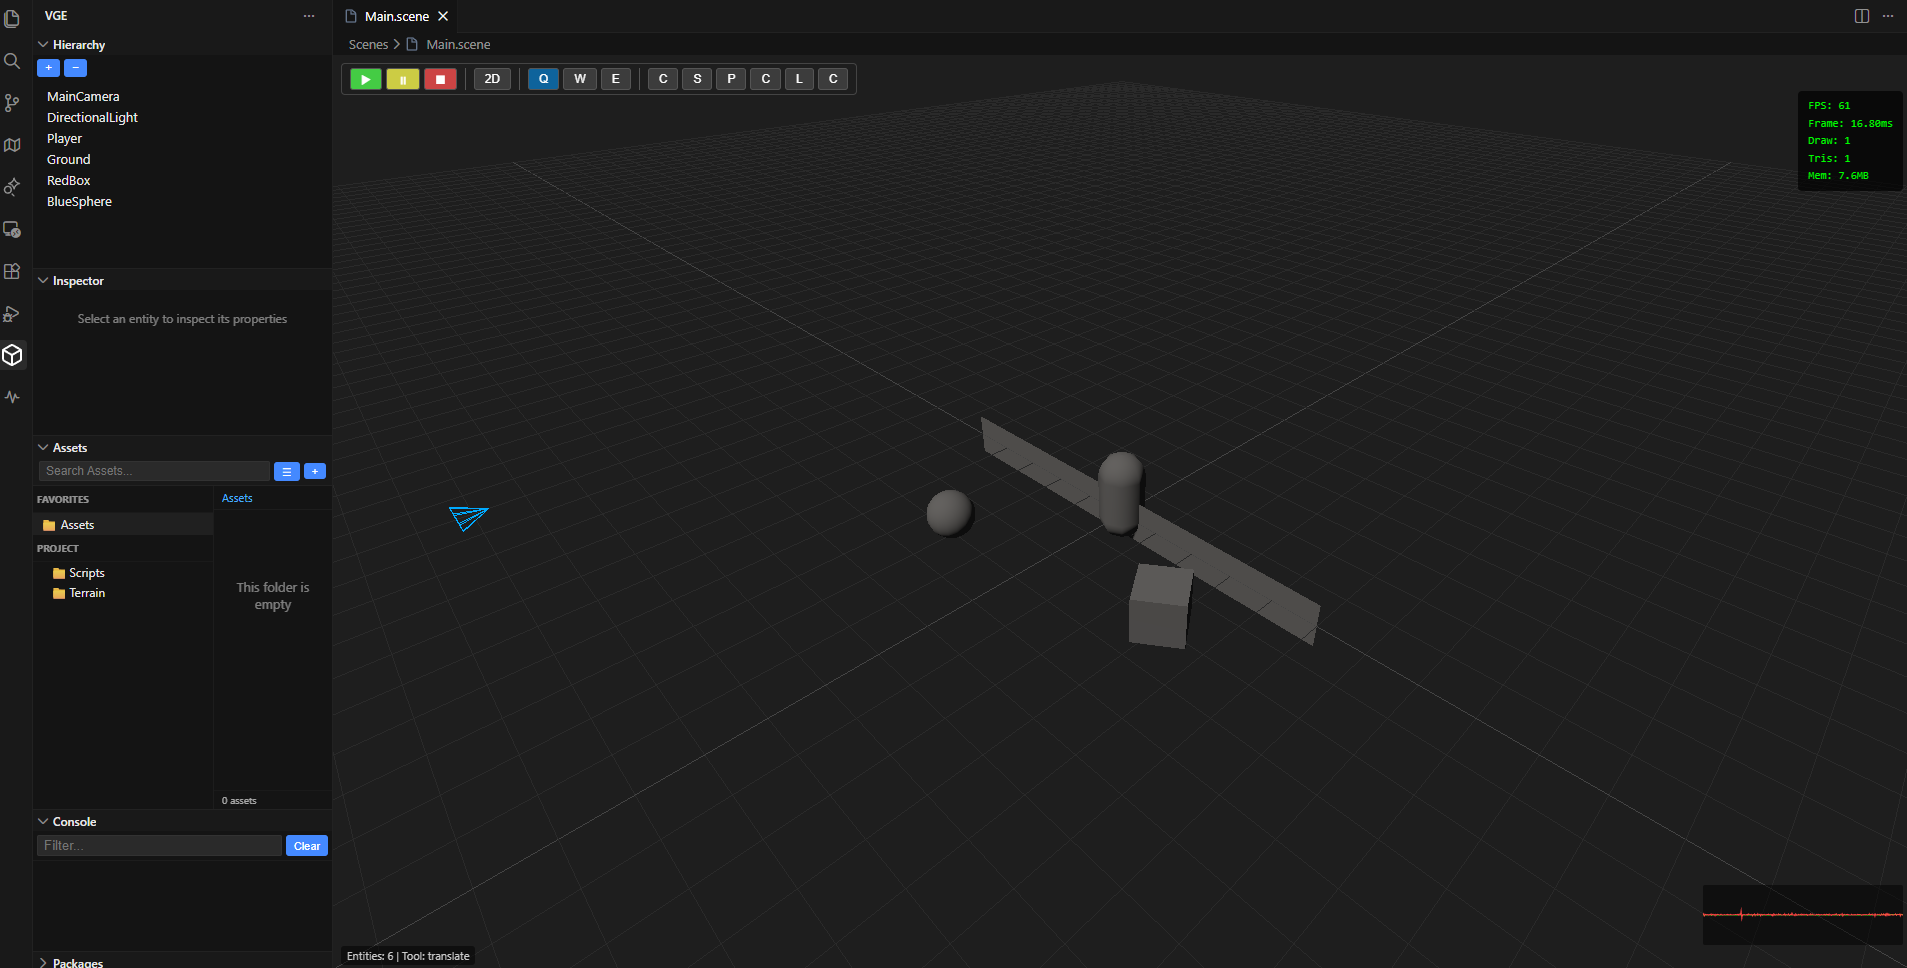This screenshot has height=968, width=1907.
Task: Click the blue camera gizmo in viewport
Action: coord(468,517)
